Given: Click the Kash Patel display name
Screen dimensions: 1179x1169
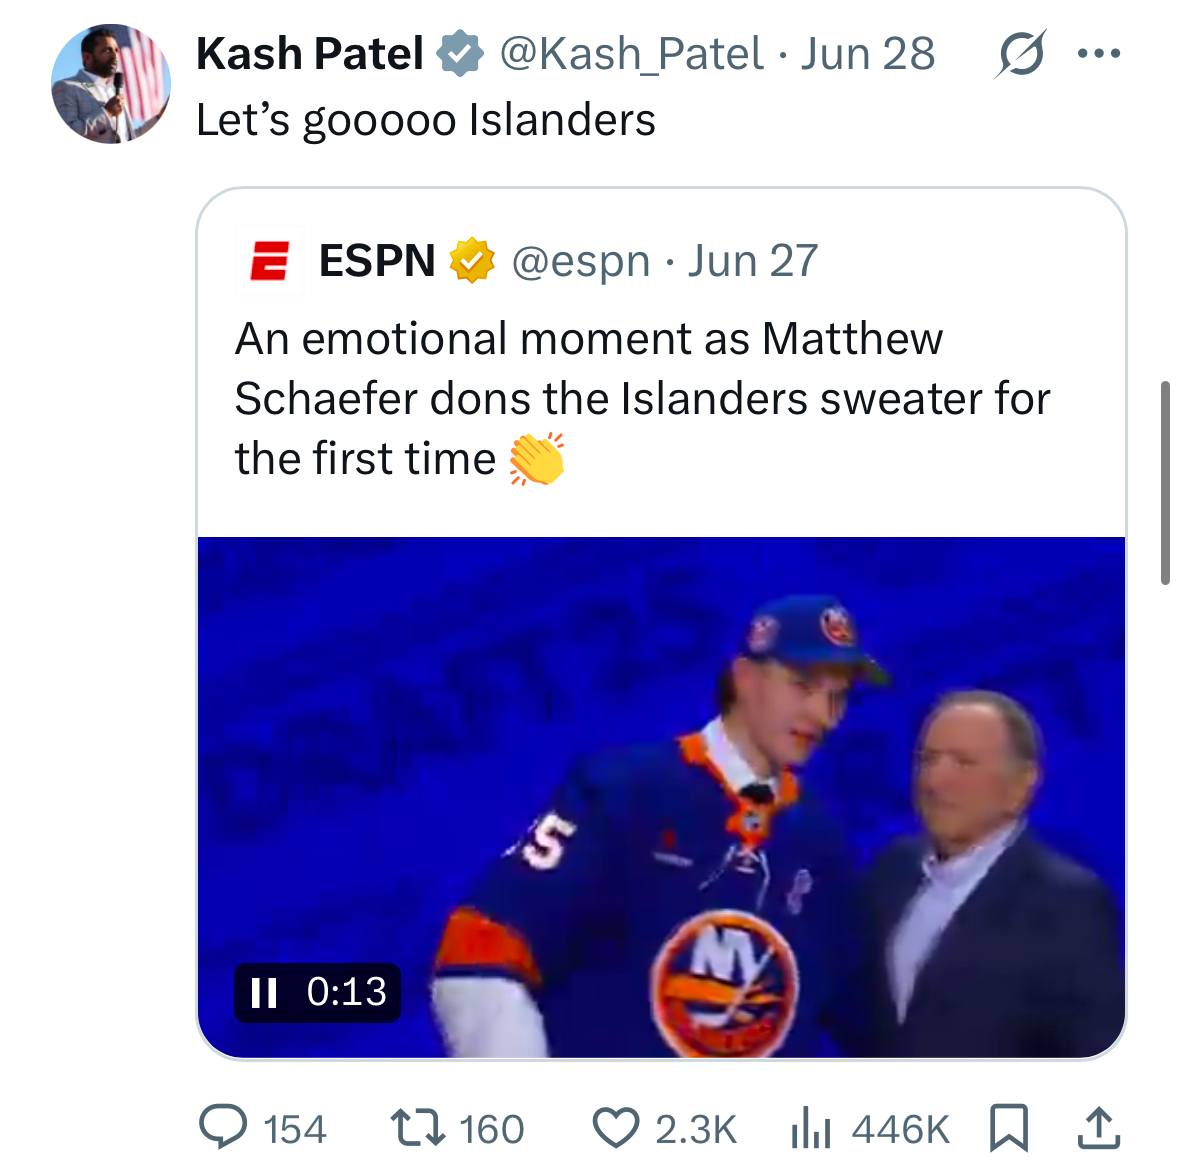Looking at the screenshot, I should (x=310, y=54).
